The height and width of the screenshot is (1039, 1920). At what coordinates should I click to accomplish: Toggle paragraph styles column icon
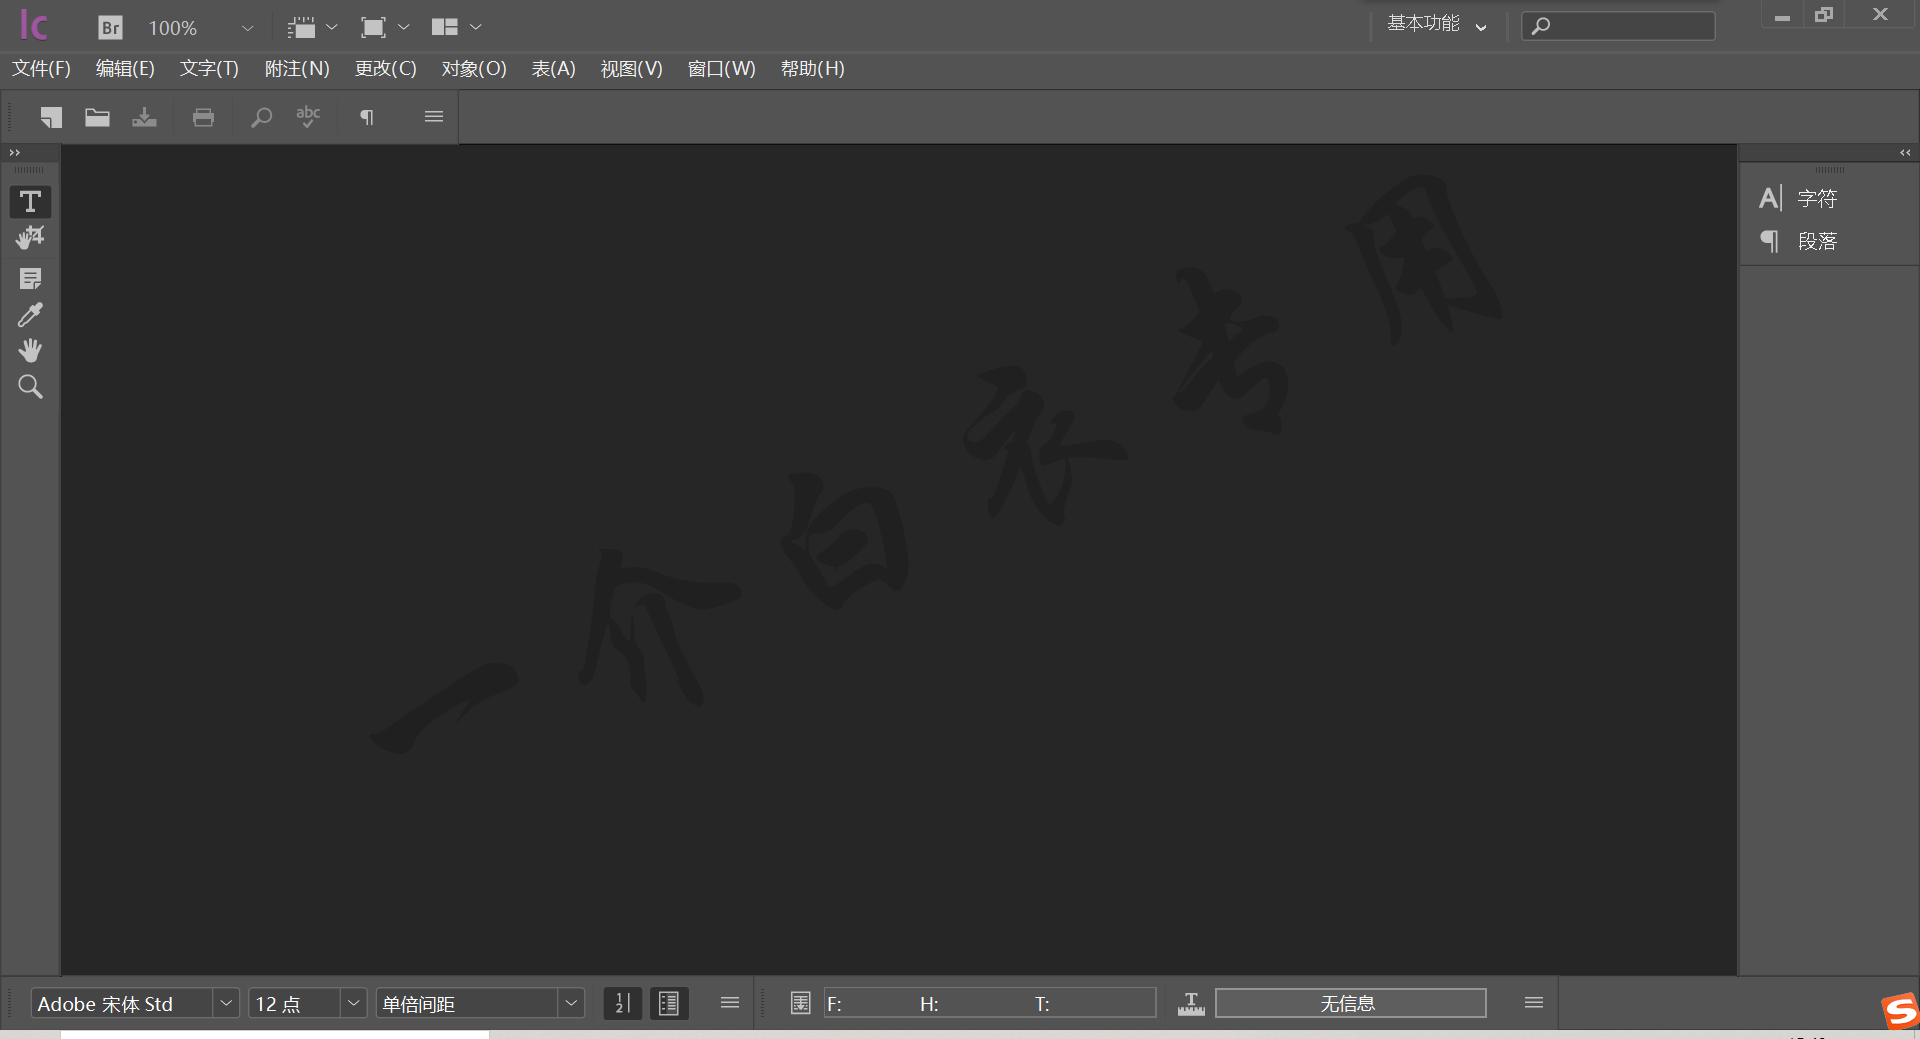click(x=669, y=1003)
